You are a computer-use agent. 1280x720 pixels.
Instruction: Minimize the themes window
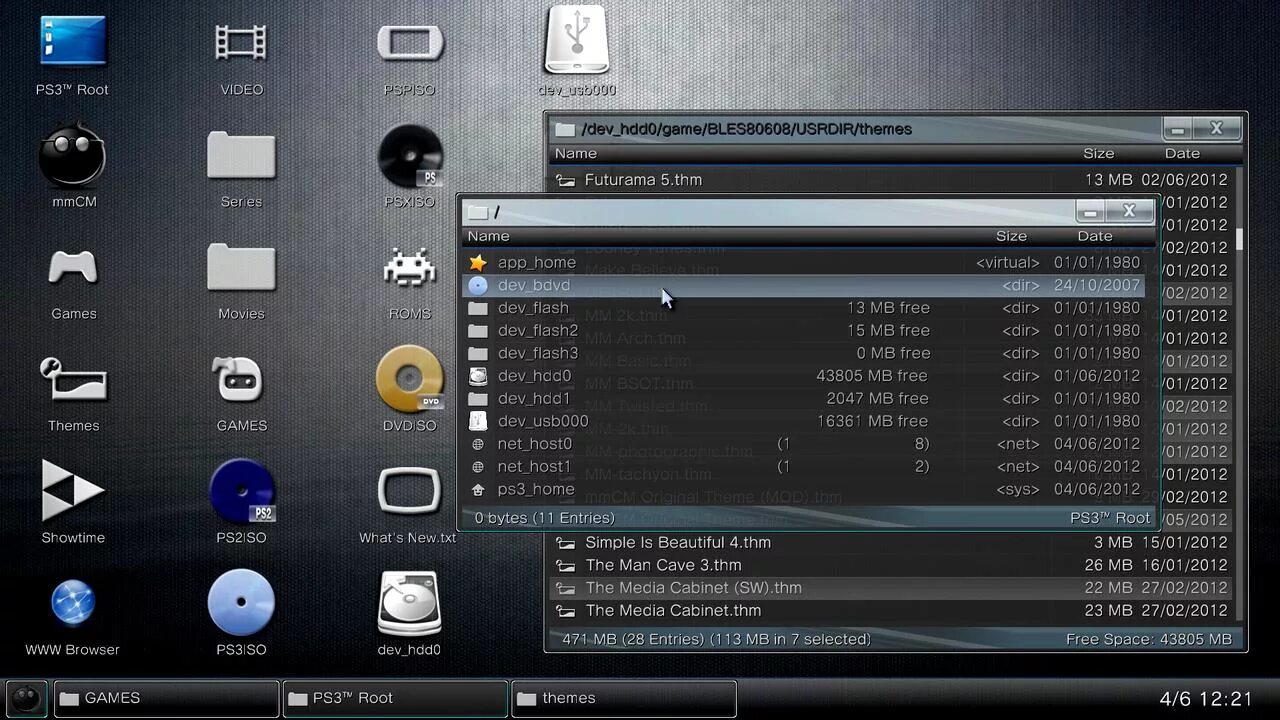[x=1177, y=128]
